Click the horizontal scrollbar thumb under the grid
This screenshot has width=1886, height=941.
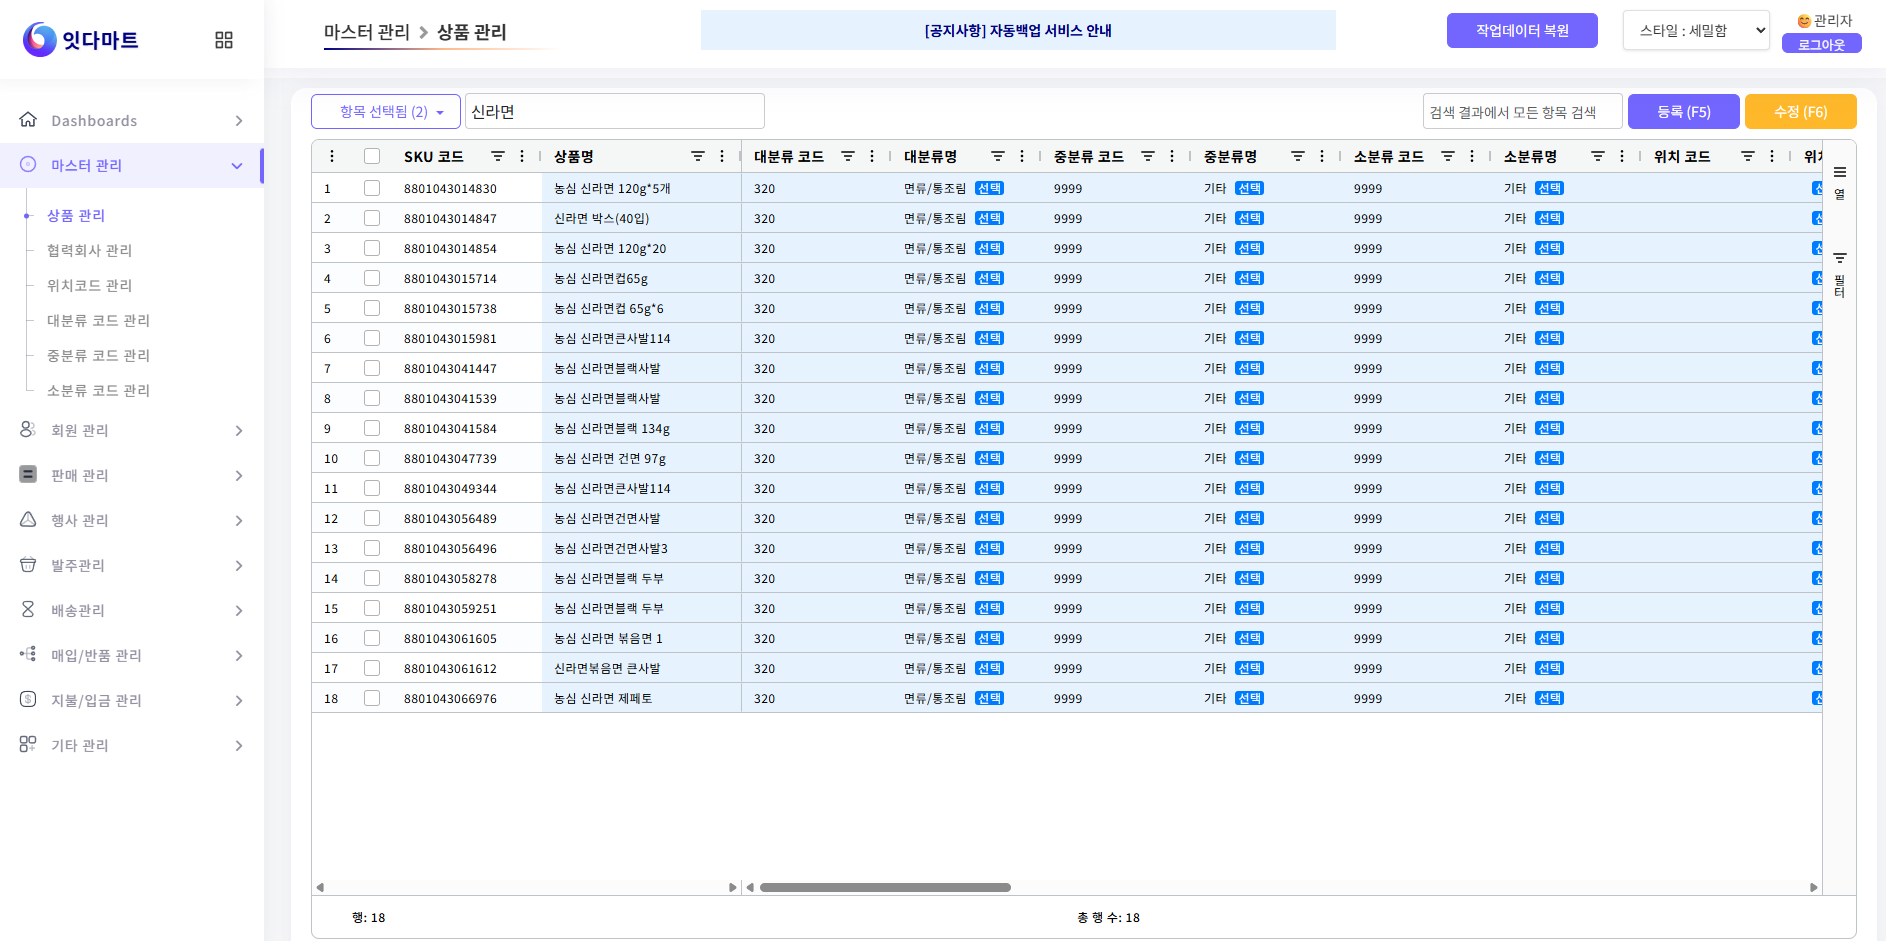pos(885,887)
